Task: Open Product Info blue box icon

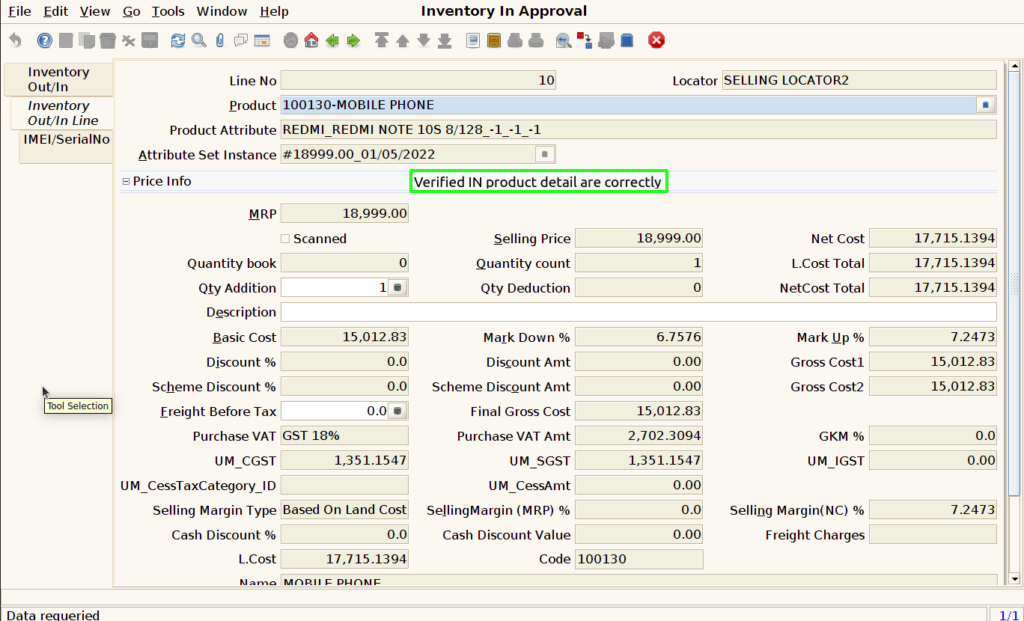Action: coord(627,40)
